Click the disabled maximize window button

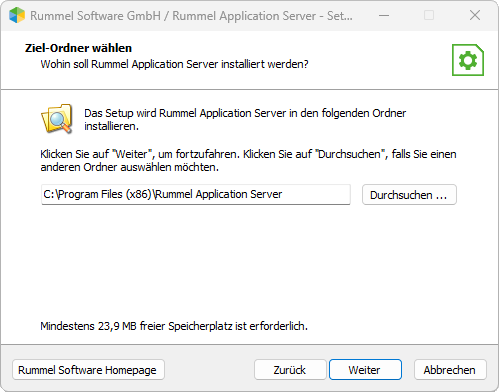[429, 15]
